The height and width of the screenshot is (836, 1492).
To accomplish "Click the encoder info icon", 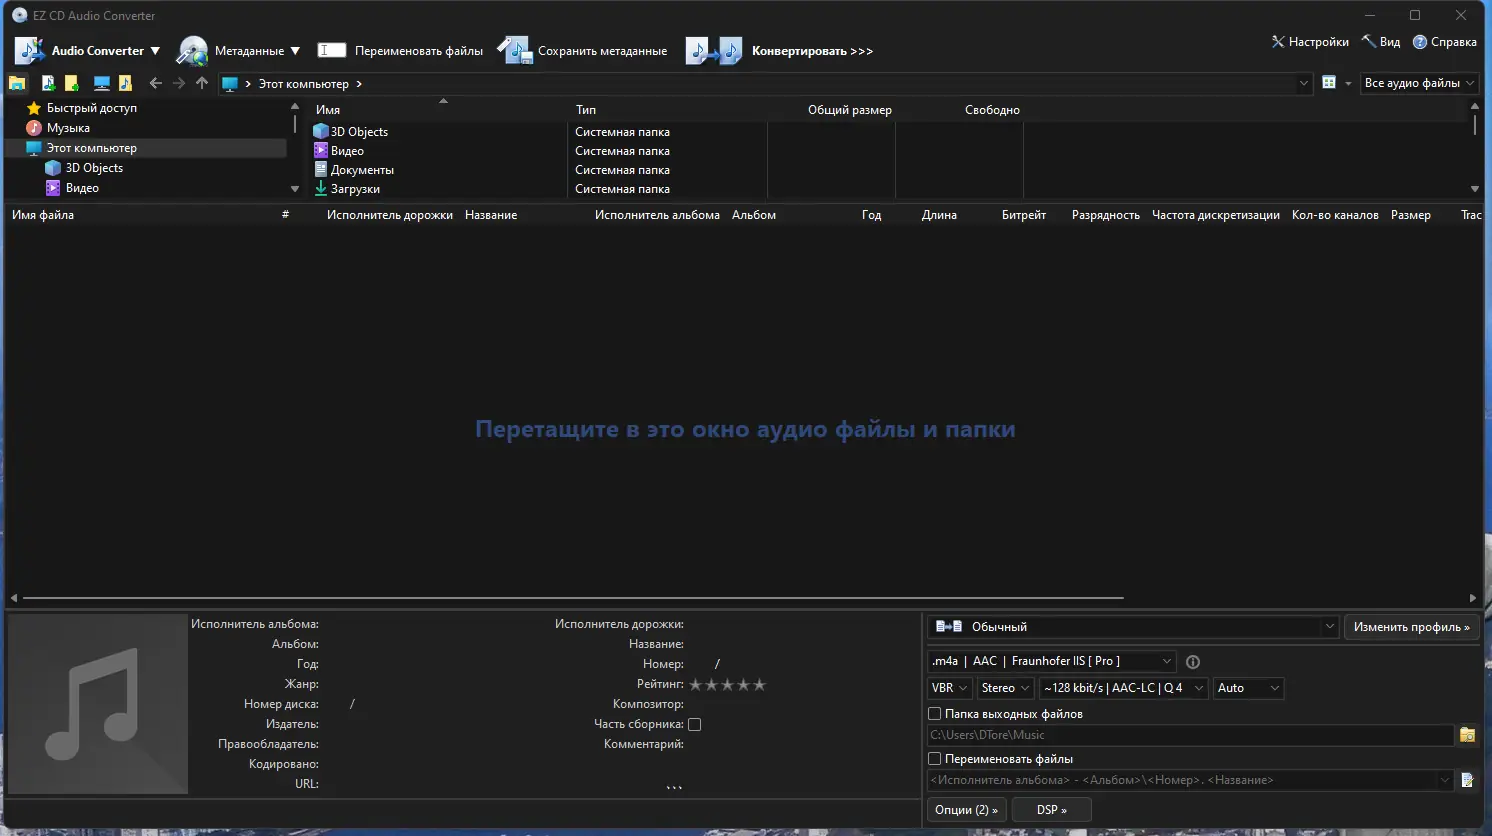I will point(1193,662).
